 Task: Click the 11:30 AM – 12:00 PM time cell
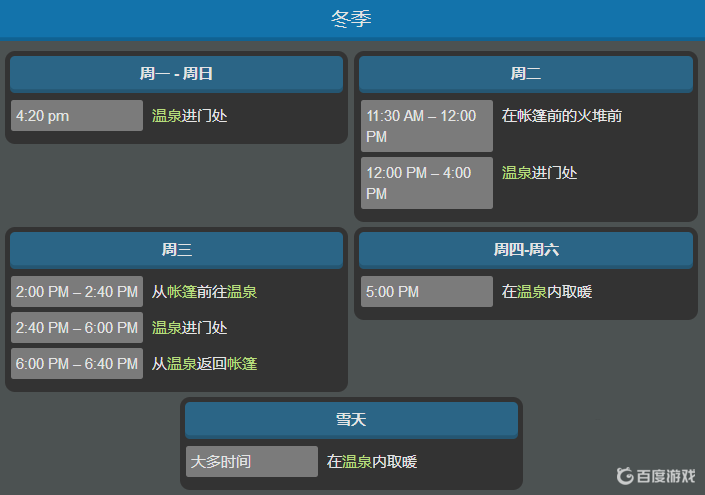coord(427,126)
